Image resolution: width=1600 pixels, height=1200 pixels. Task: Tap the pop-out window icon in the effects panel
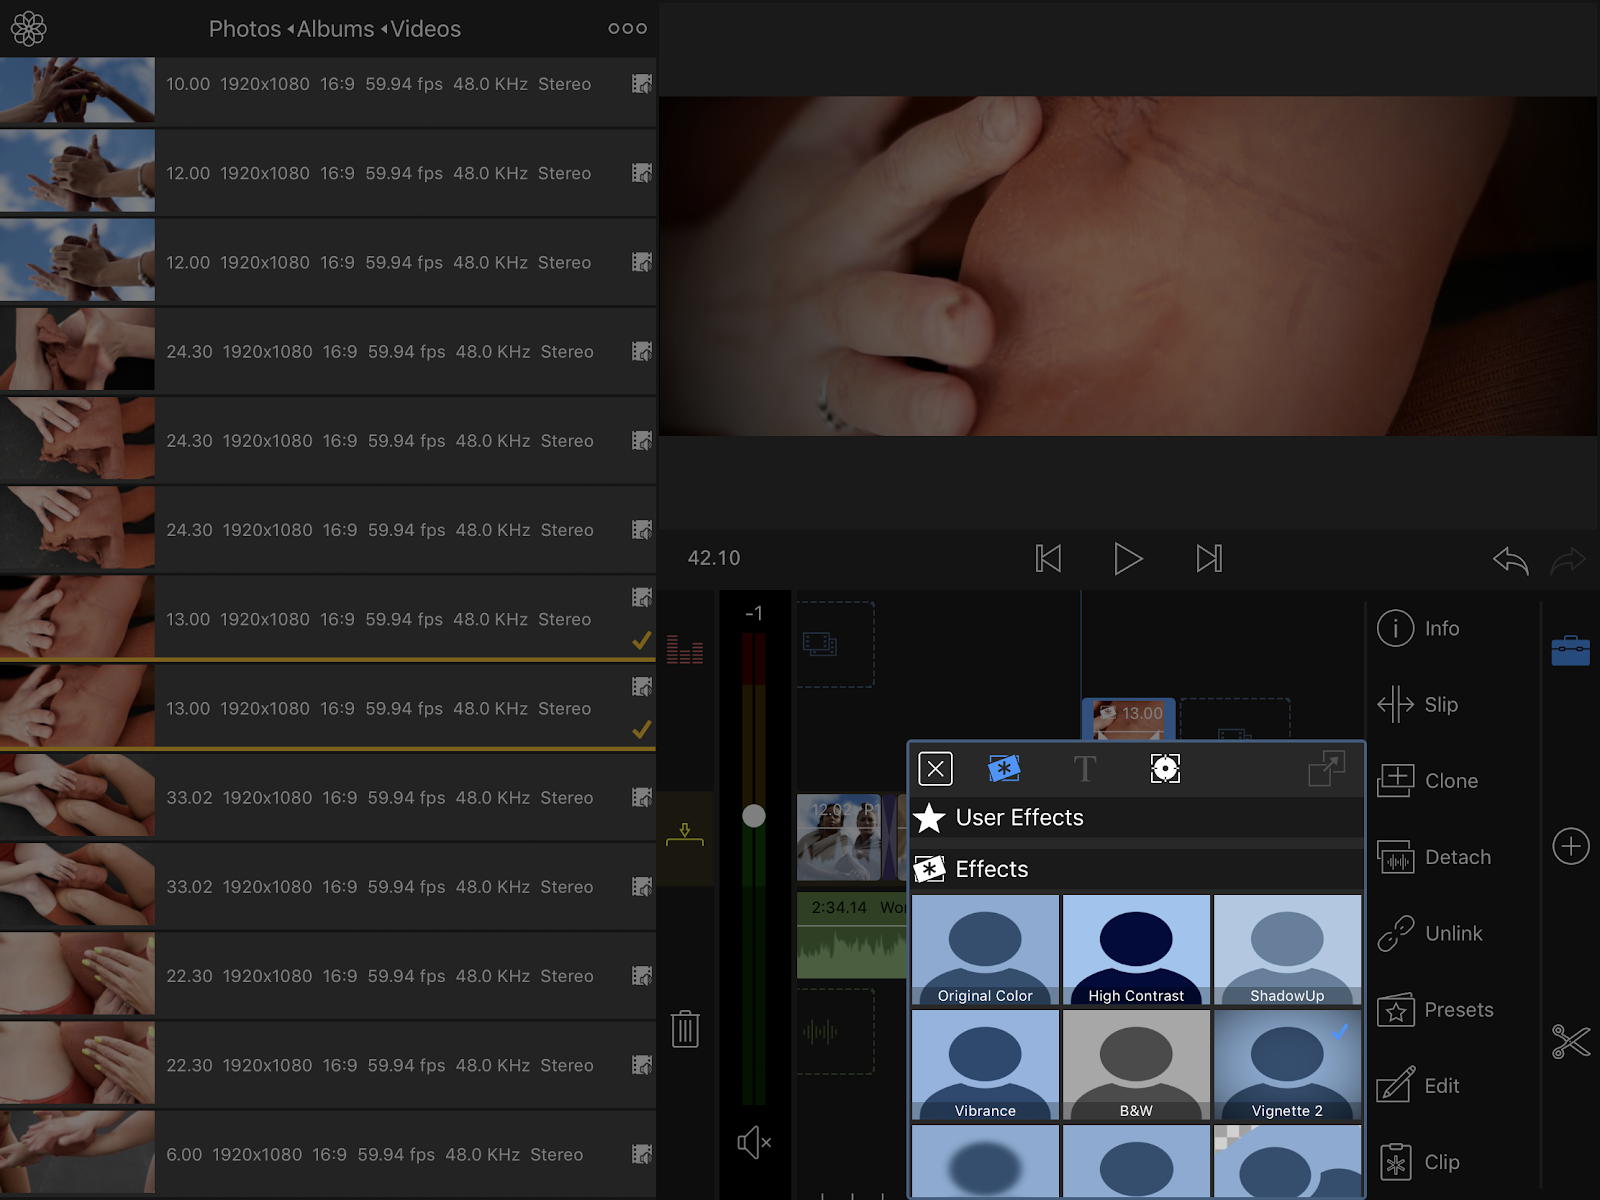pyautogui.click(x=1327, y=768)
